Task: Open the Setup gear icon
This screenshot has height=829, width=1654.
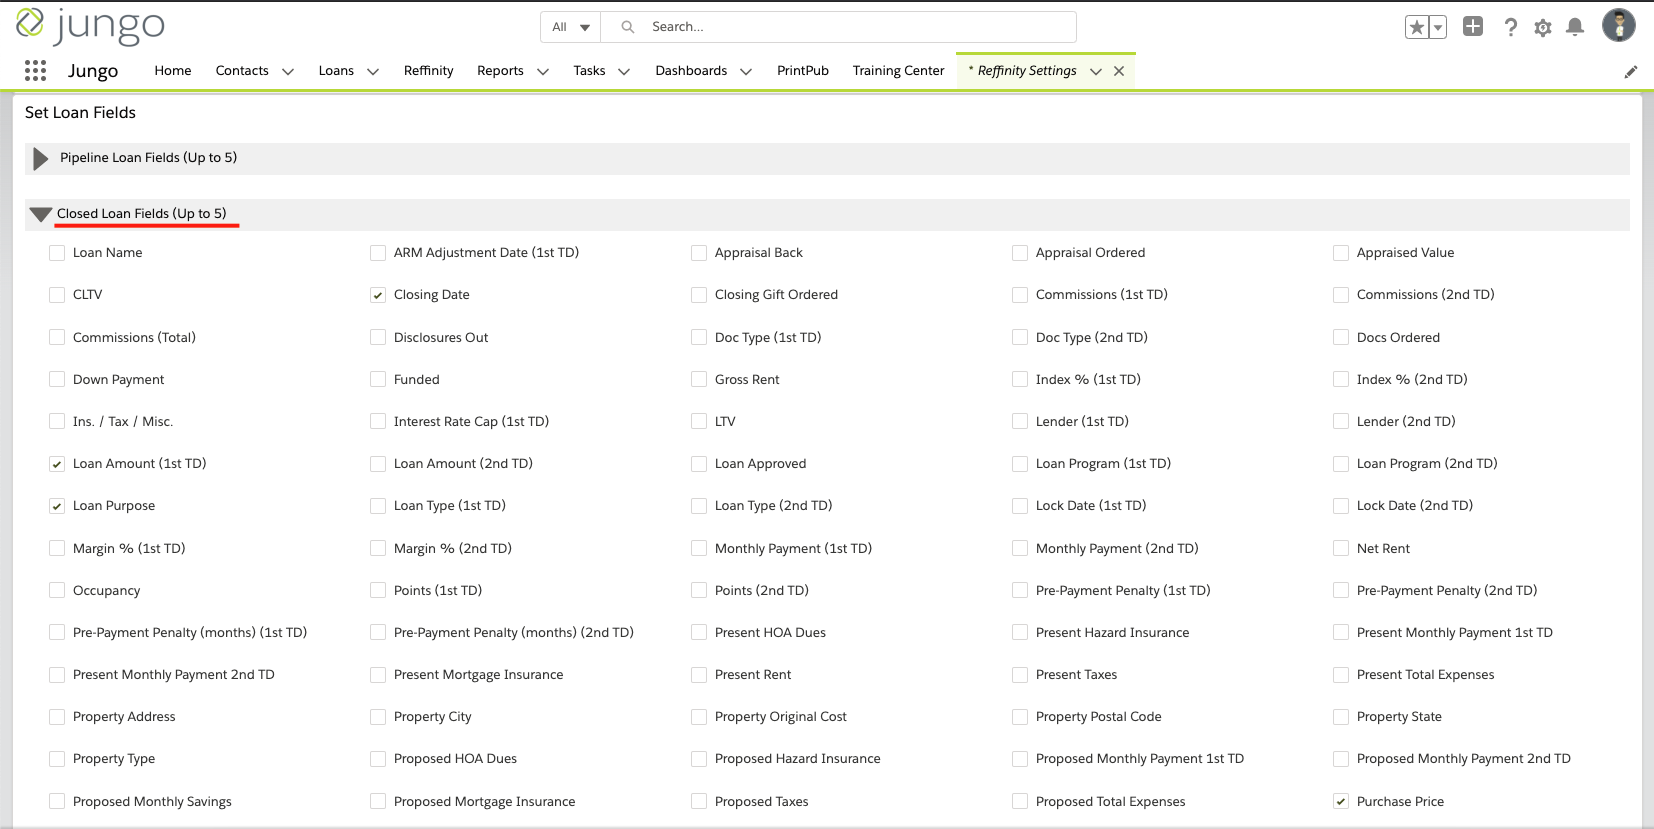Action: tap(1543, 28)
